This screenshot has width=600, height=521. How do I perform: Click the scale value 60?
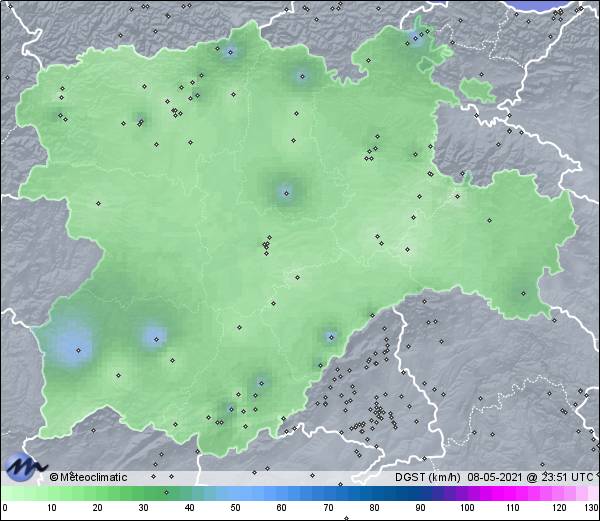[282, 508]
